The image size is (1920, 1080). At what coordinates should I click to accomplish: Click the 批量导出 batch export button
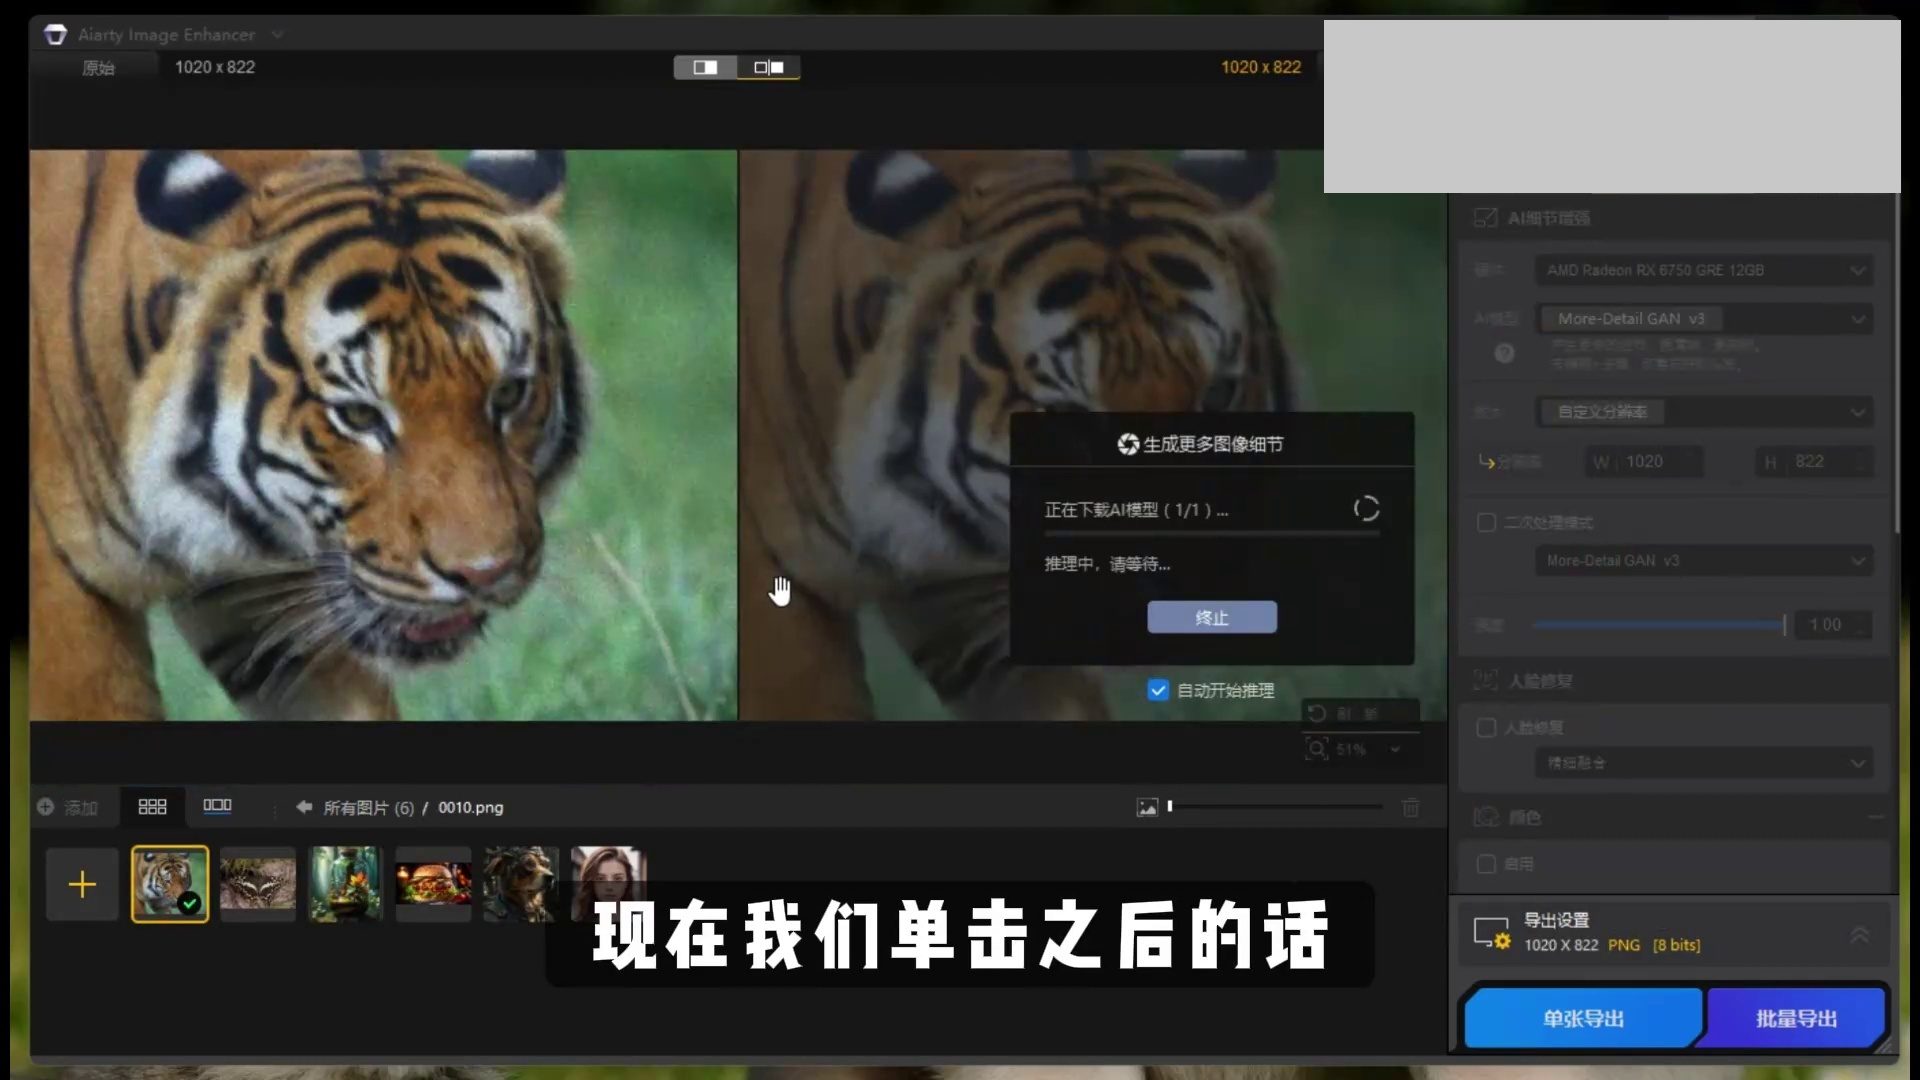click(1796, 1018)
